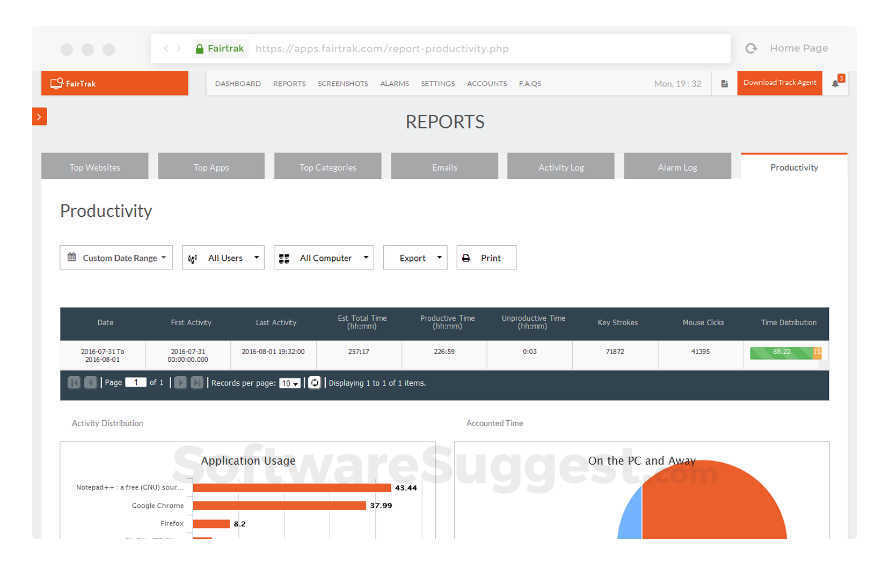Edit the page number field
Viewport: 890px width, 563px height.
pos(136,383)
